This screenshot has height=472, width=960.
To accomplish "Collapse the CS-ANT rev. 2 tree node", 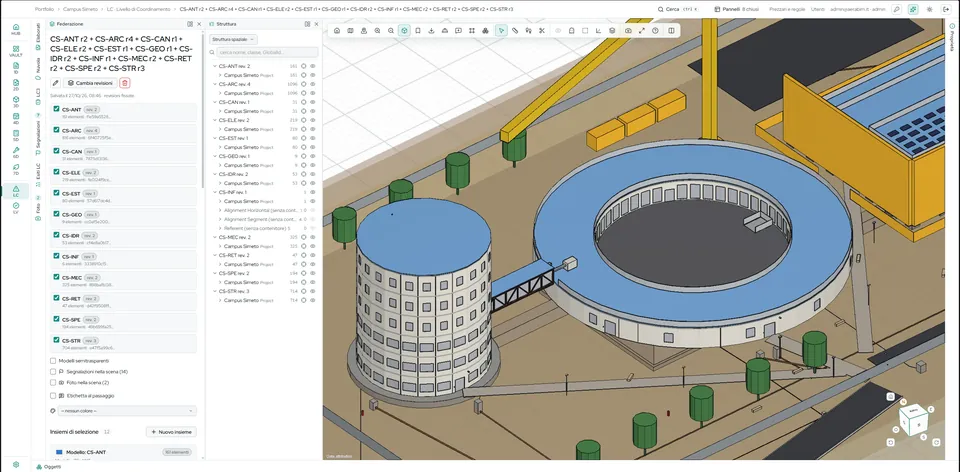I will click(x=214, y=66).
